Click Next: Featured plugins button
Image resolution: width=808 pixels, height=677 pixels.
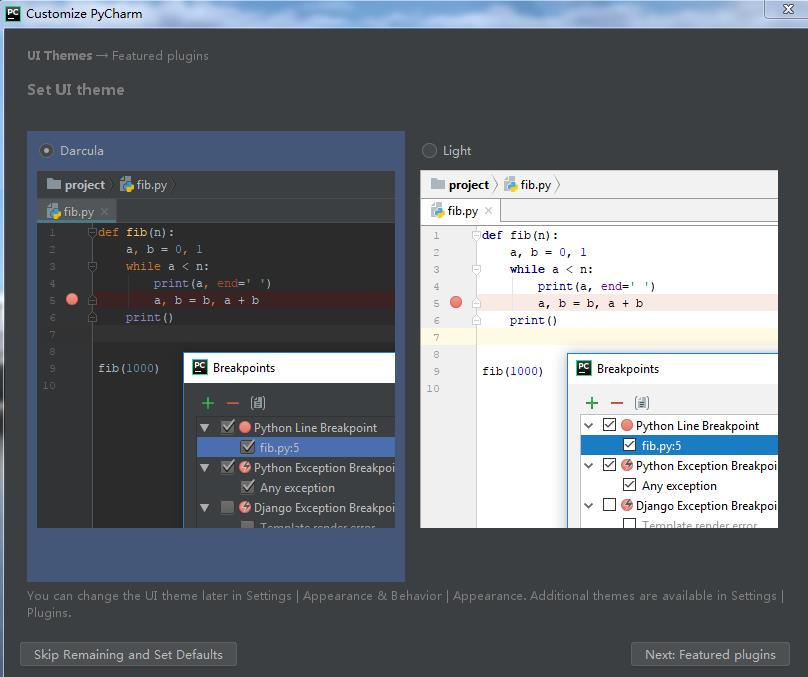710,654
